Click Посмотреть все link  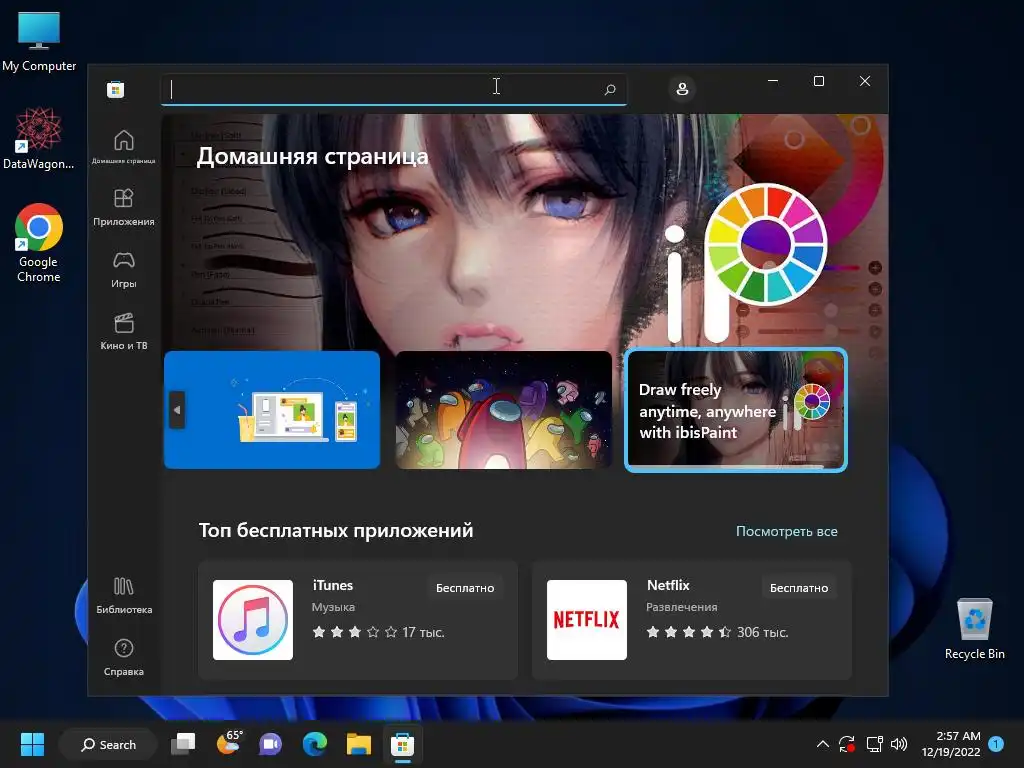click(x=786, y=532)
